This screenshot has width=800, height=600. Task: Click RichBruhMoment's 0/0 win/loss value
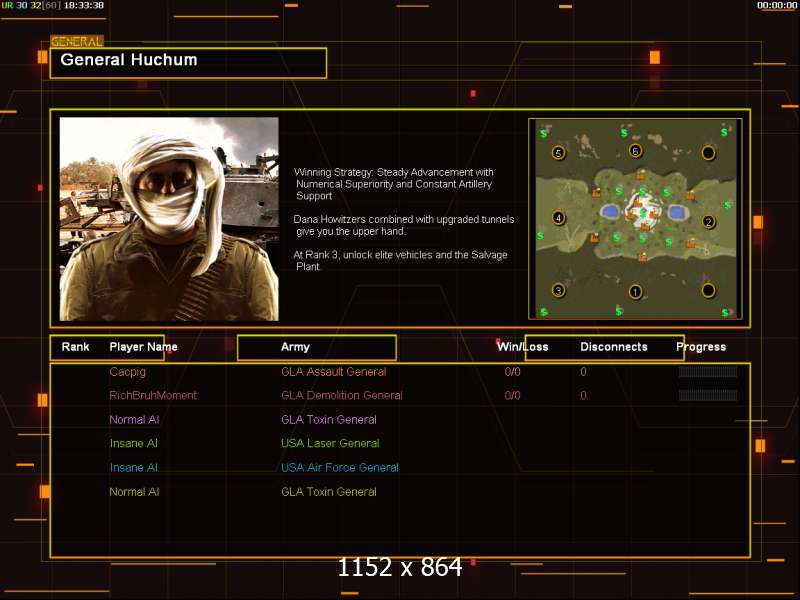point(512,395)
